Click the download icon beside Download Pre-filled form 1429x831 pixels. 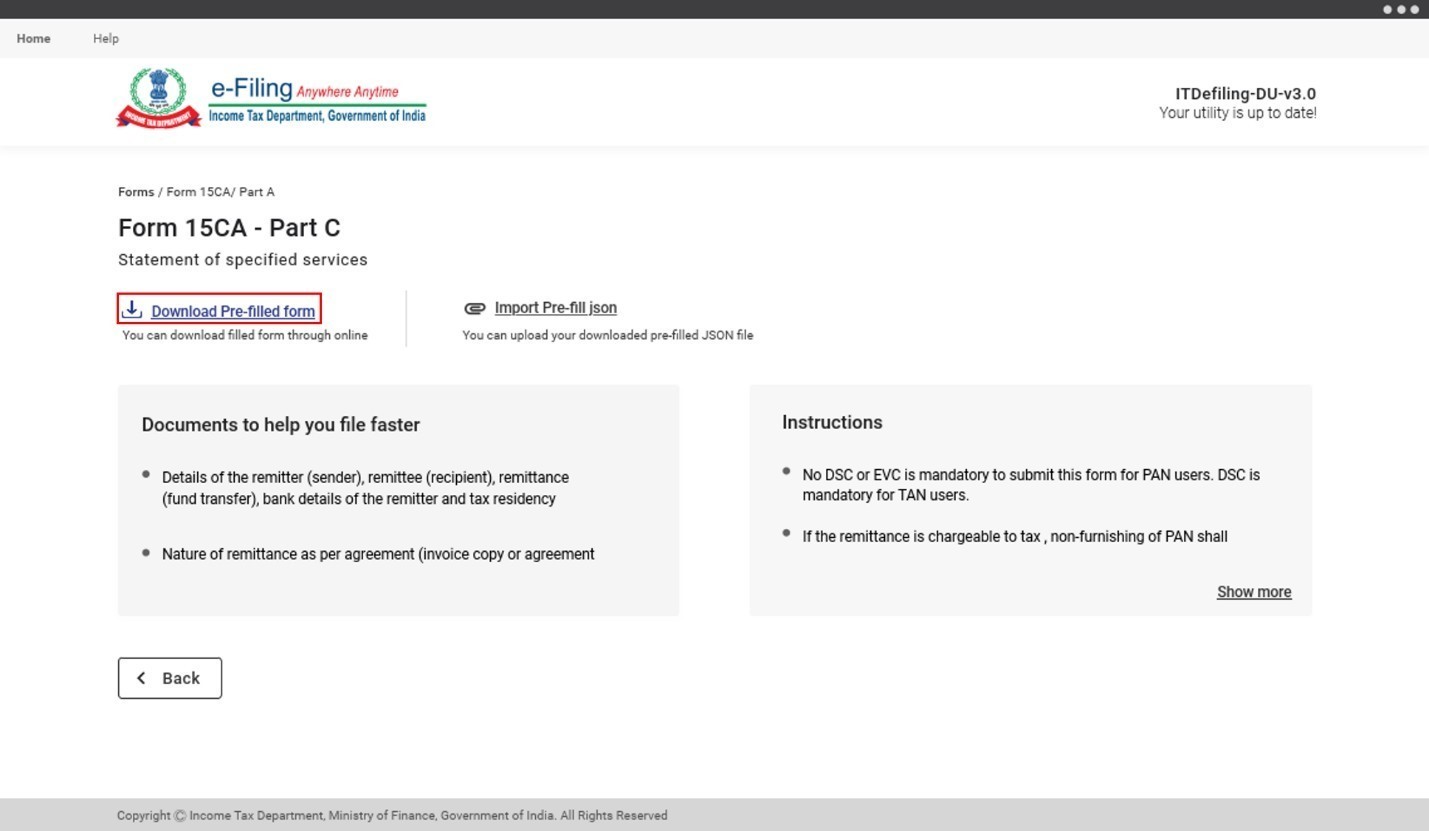point(132,310)
